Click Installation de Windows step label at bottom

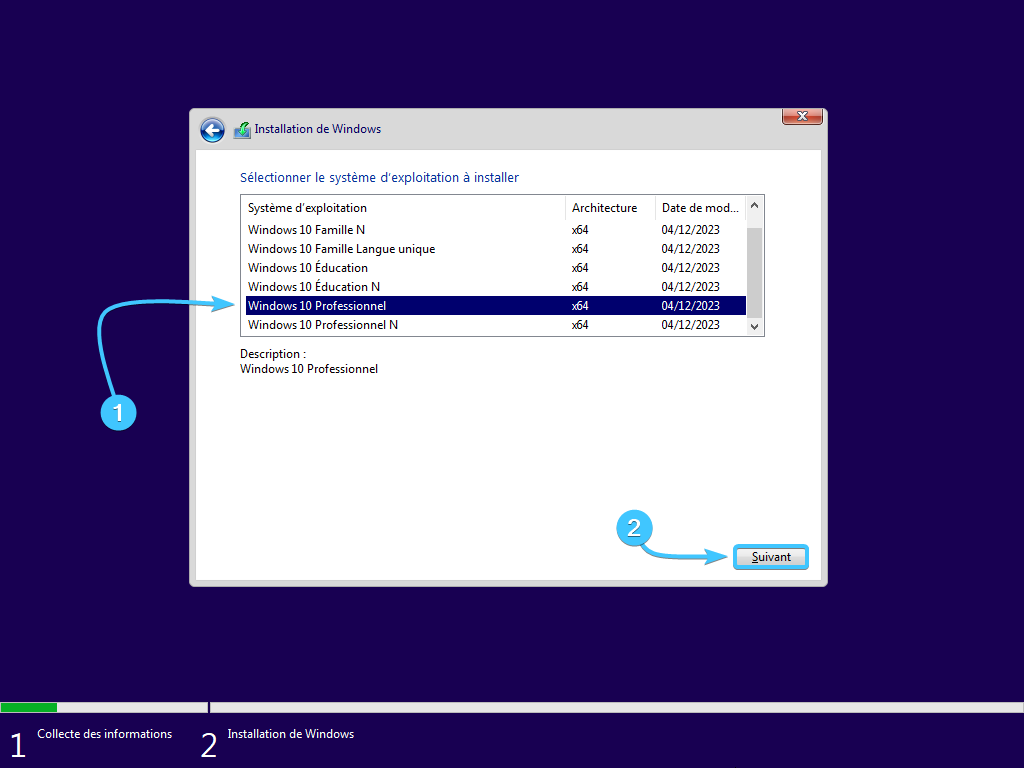click(x=291, y=734)
